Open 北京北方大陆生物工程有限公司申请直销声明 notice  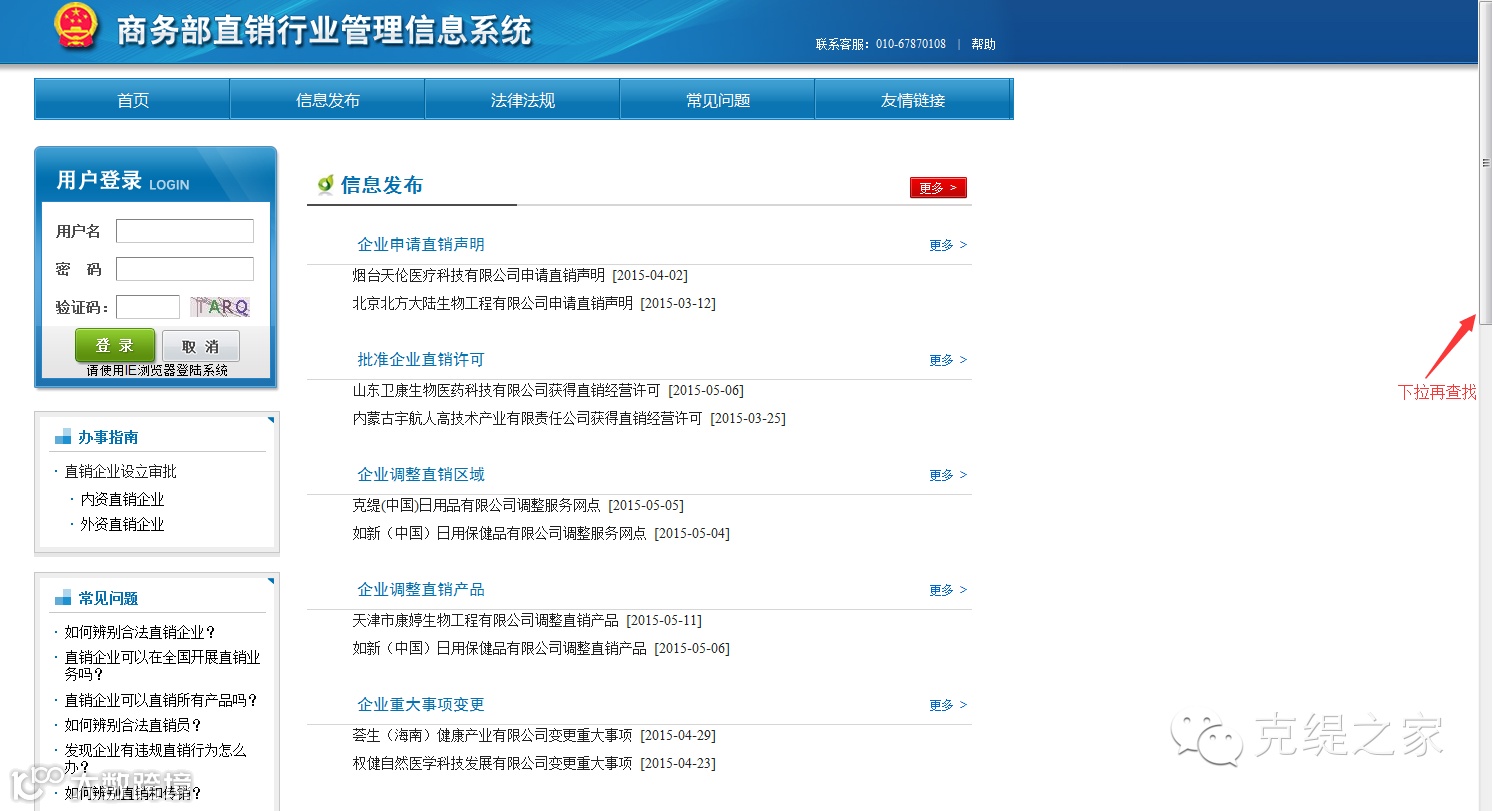click(x=493, y=303)
